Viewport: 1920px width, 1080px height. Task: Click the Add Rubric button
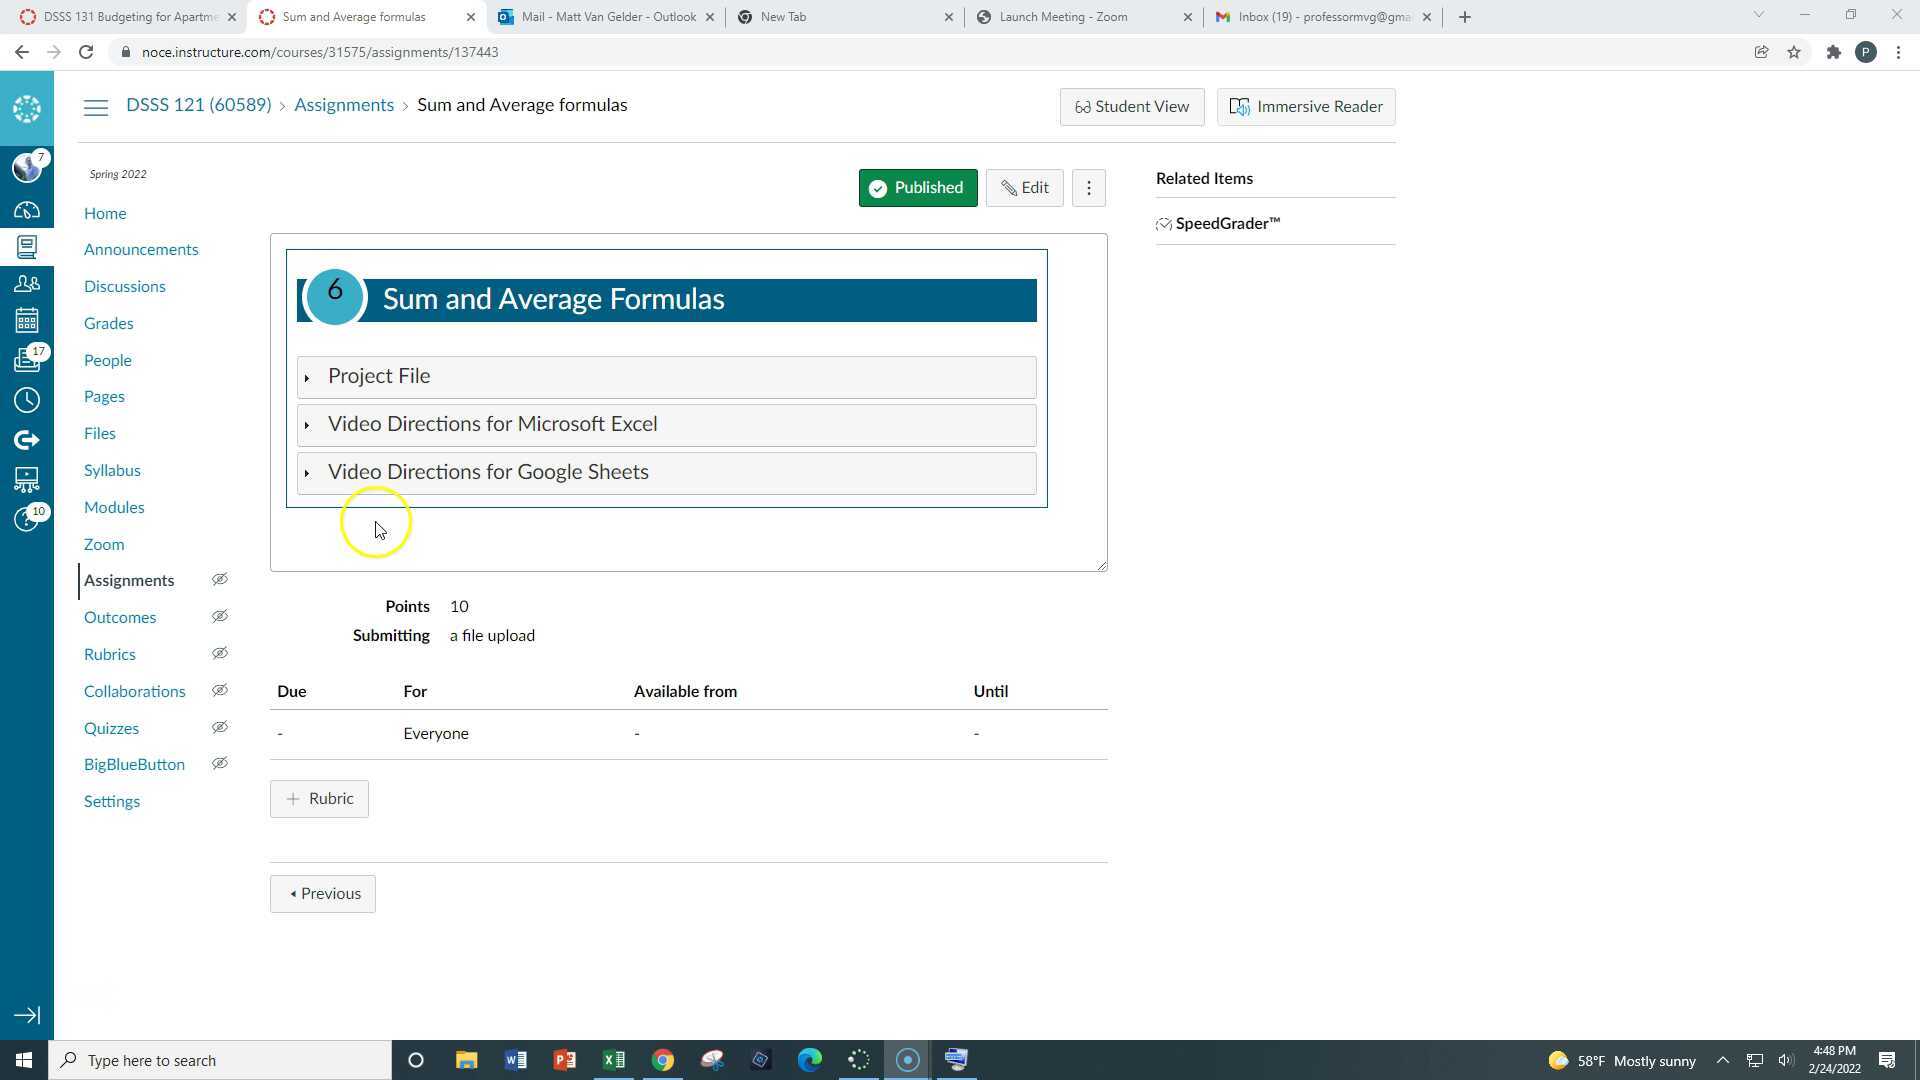click(x=319, y=799)
